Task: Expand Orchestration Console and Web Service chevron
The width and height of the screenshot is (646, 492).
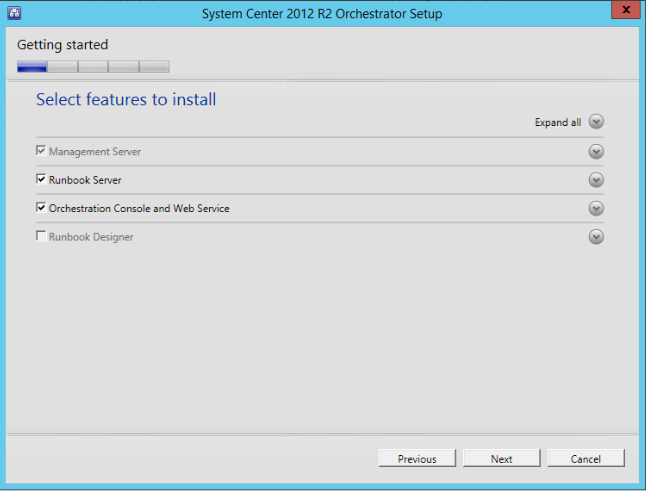Action: (x=596, y=209)
